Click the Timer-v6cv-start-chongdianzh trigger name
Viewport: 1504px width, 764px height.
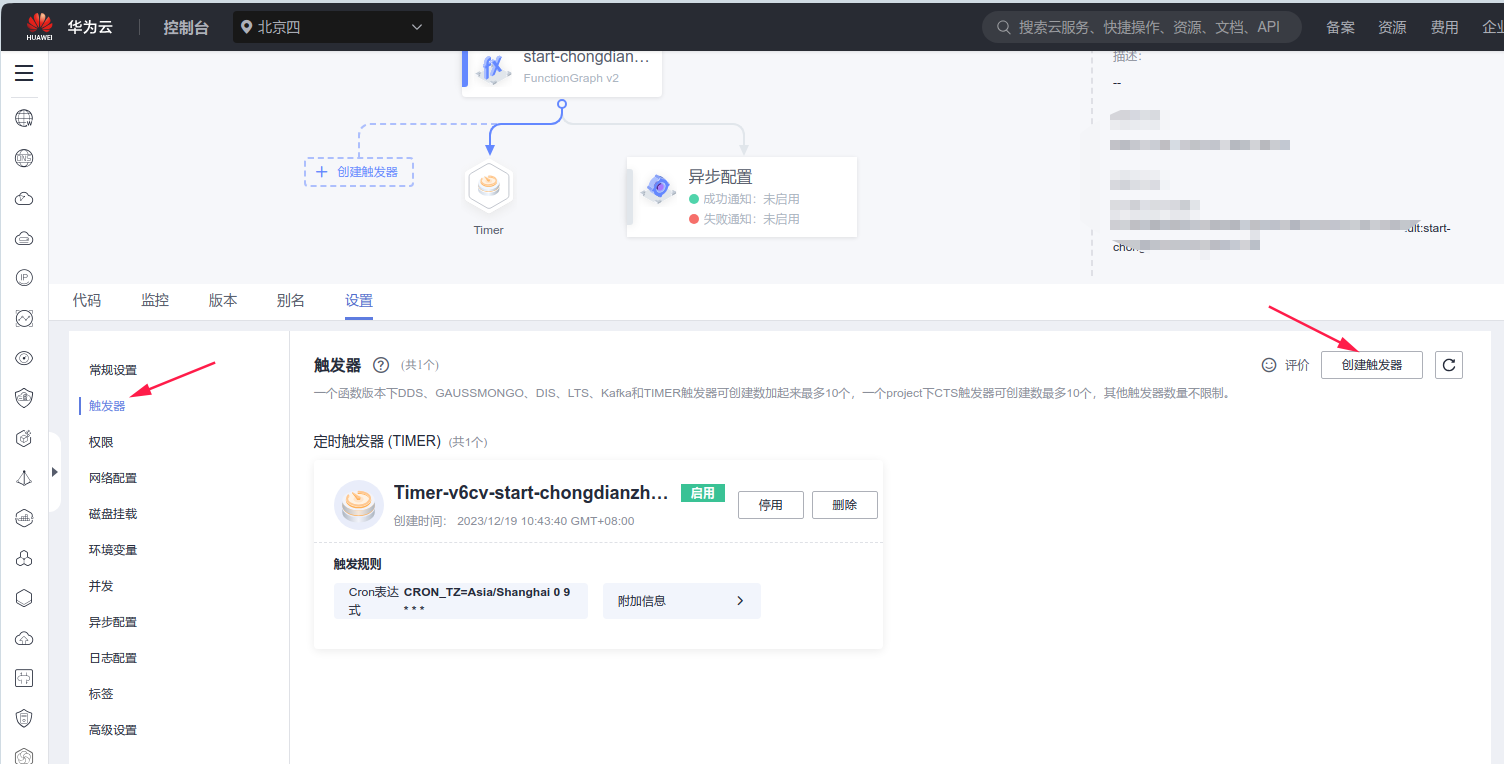pyautogui.click(x=530, y=492)
